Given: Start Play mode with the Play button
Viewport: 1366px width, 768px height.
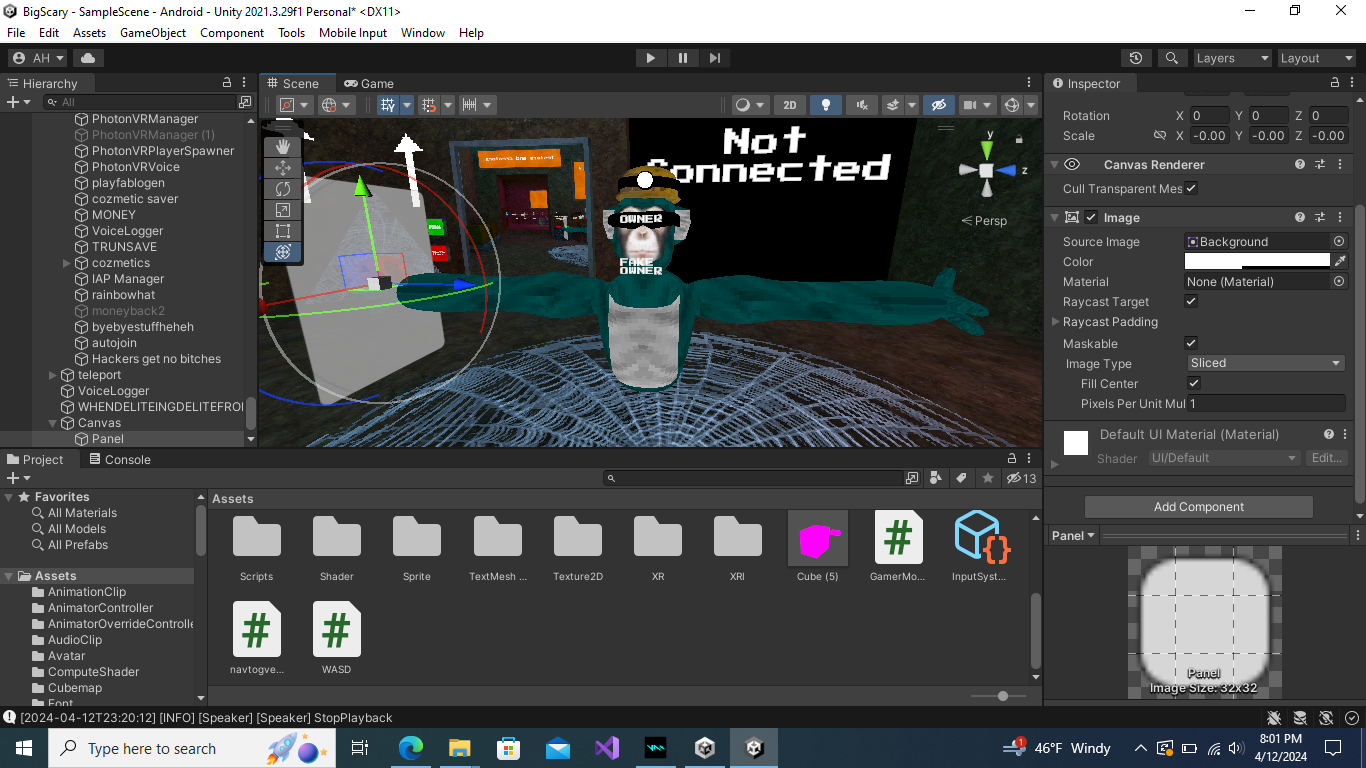Looking at the screenshot, I should (651, 58).
